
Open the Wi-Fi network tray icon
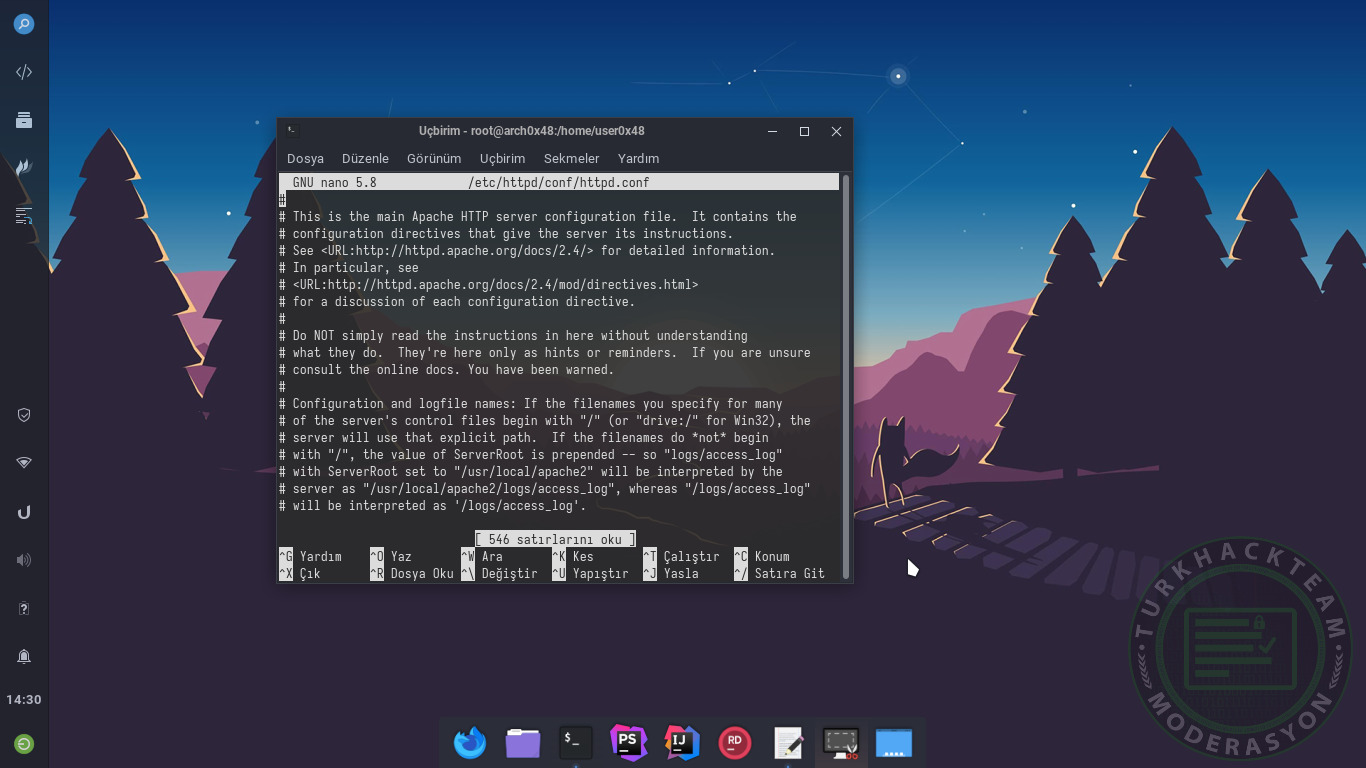coord(24,463)
